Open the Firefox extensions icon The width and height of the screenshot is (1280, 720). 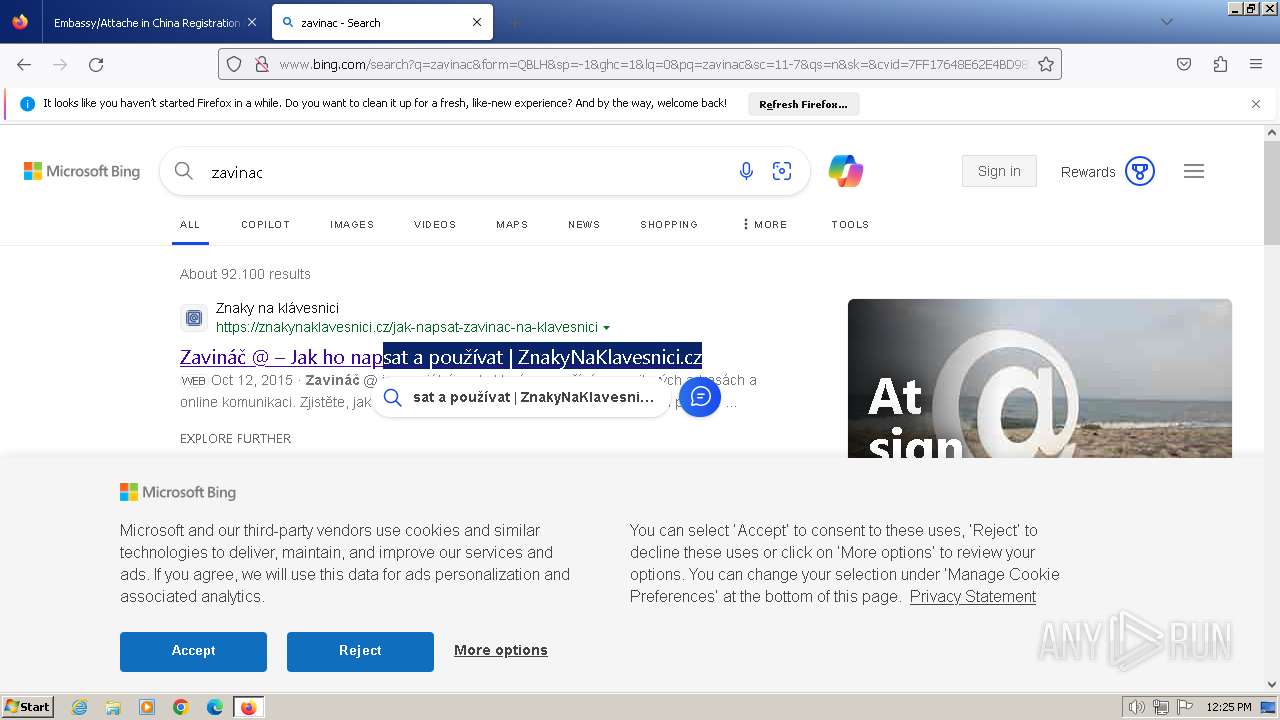point(1220,64)
